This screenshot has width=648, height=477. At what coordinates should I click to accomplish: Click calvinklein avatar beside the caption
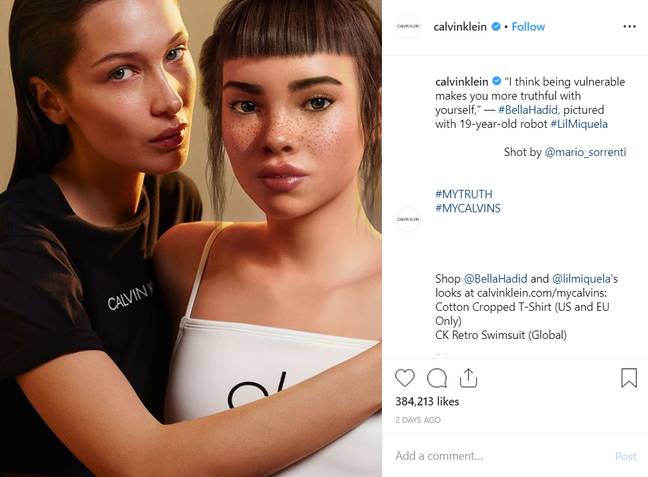(408, 219)
